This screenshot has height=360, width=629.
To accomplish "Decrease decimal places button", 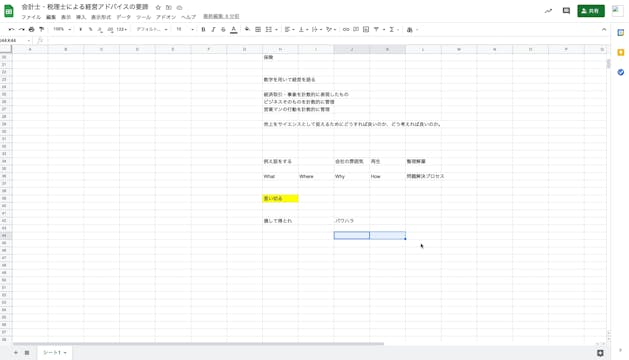I will [x=100, y=29].
